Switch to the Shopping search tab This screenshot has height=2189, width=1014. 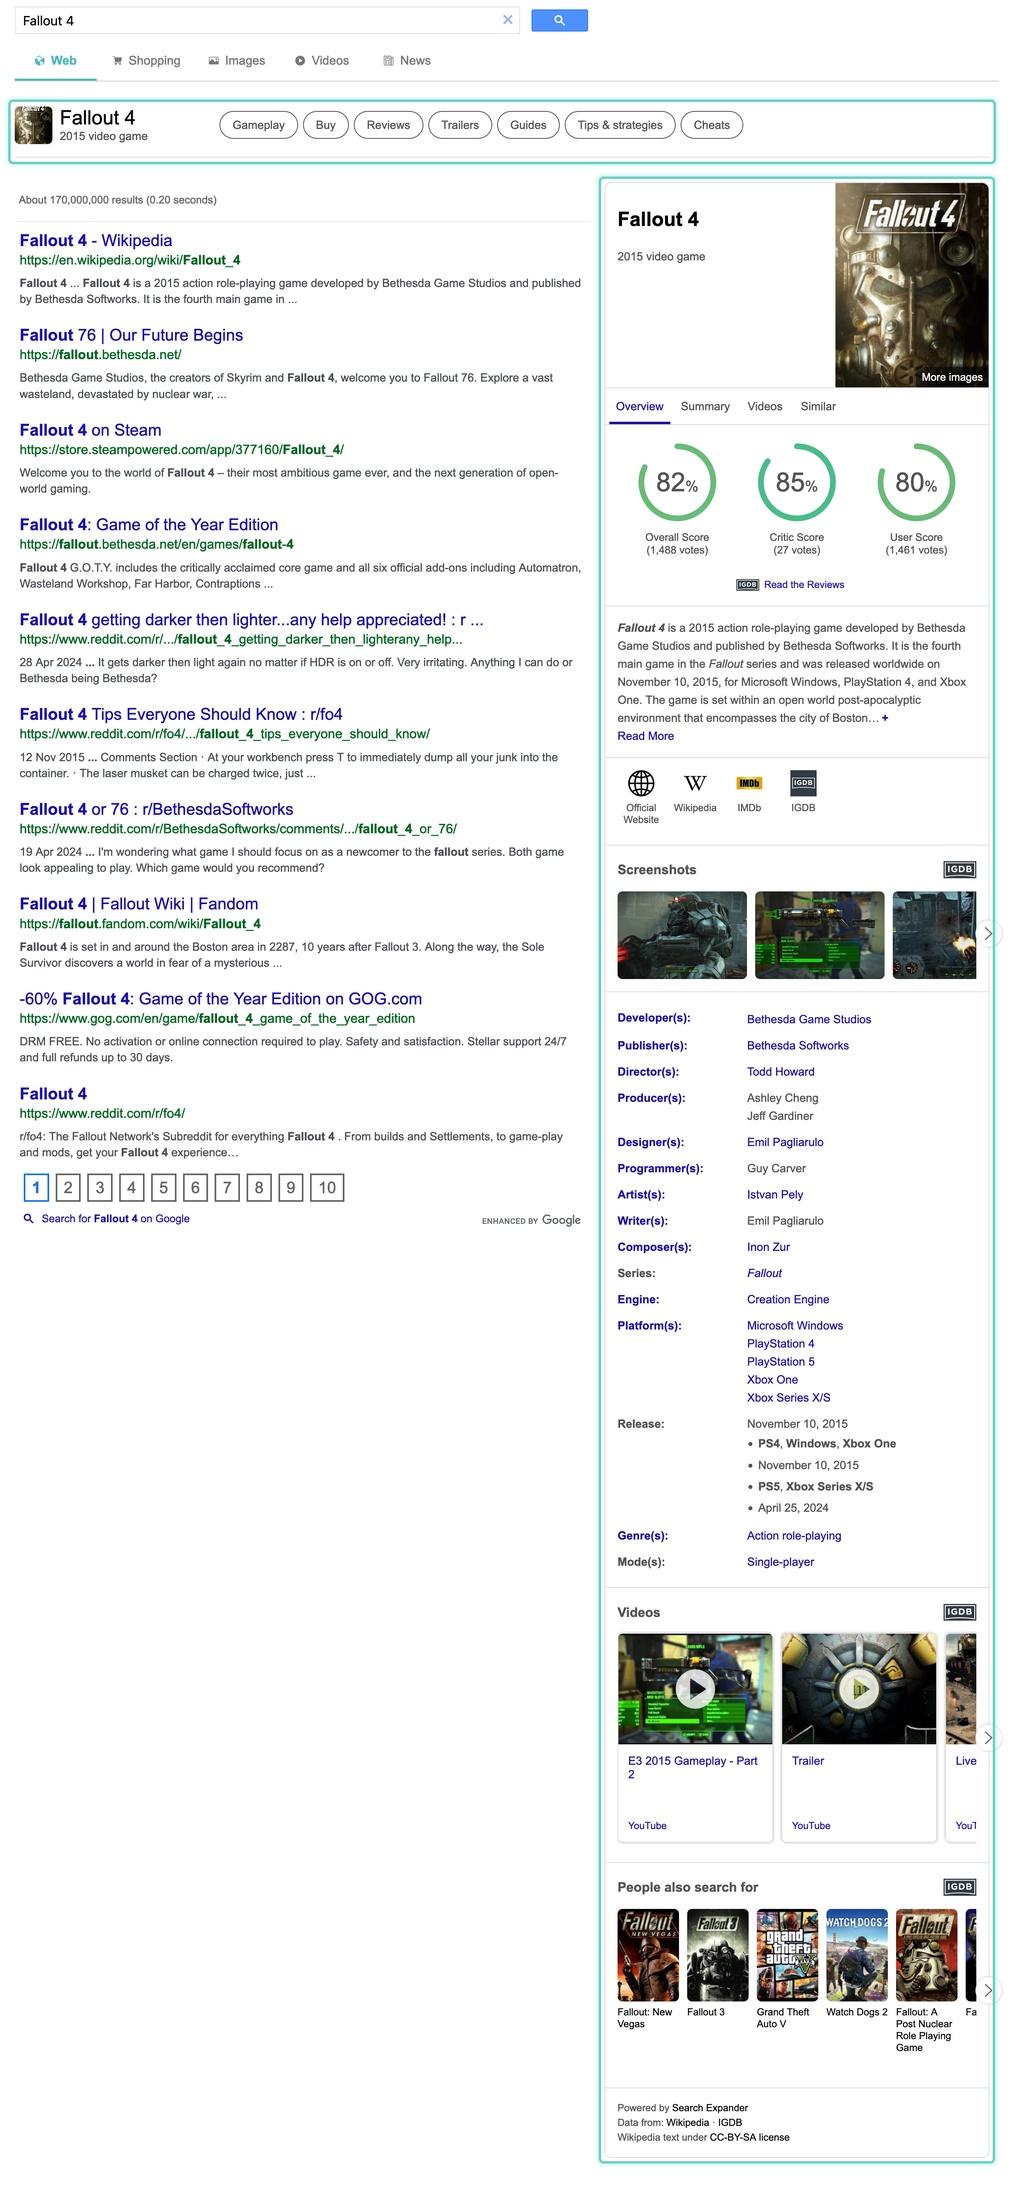point(146,61)
